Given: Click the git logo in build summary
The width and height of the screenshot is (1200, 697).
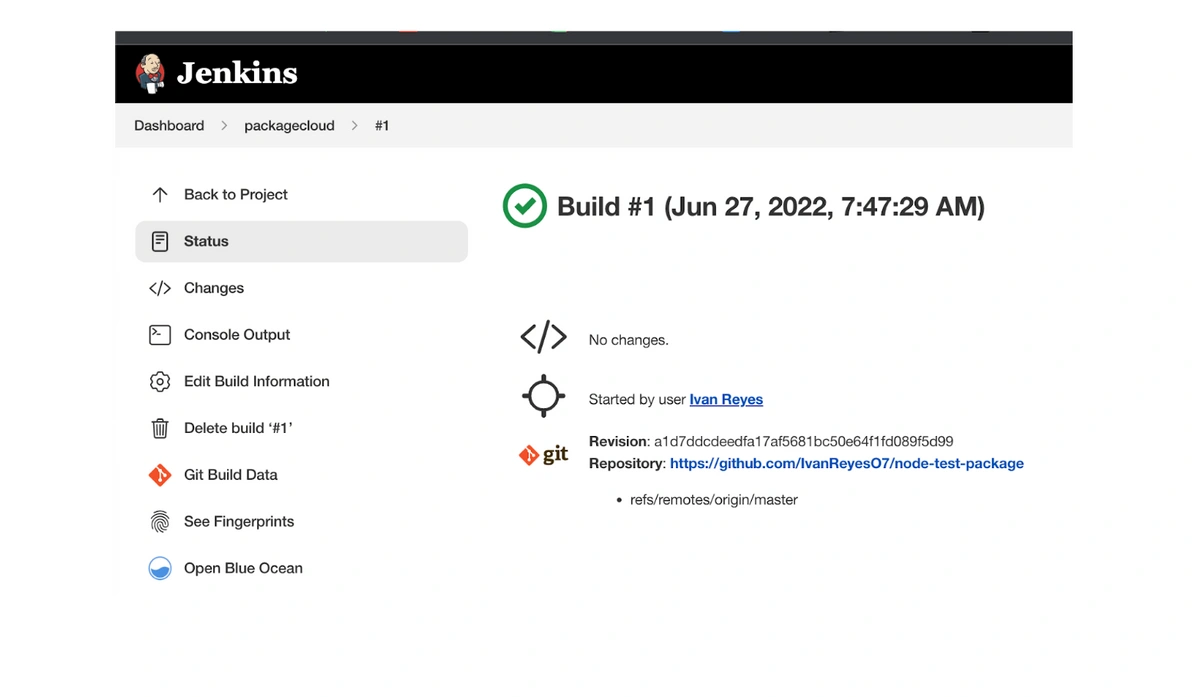Looking at the screenshot, I should click(x=544, y=455).
